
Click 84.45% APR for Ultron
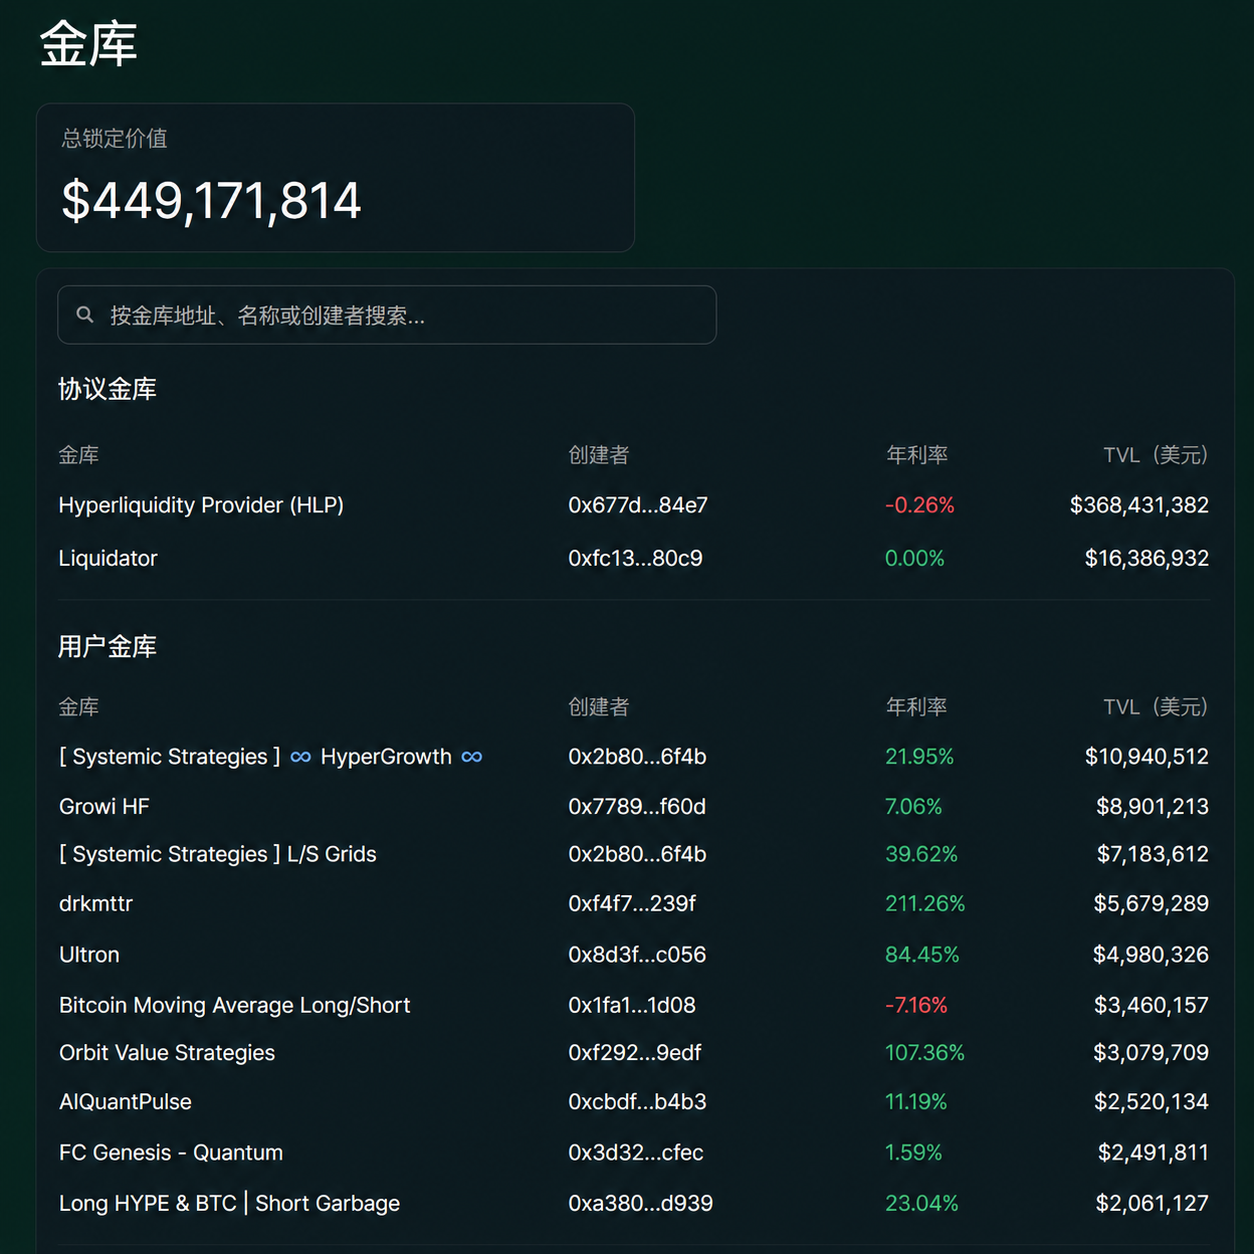tap(922, 954)
